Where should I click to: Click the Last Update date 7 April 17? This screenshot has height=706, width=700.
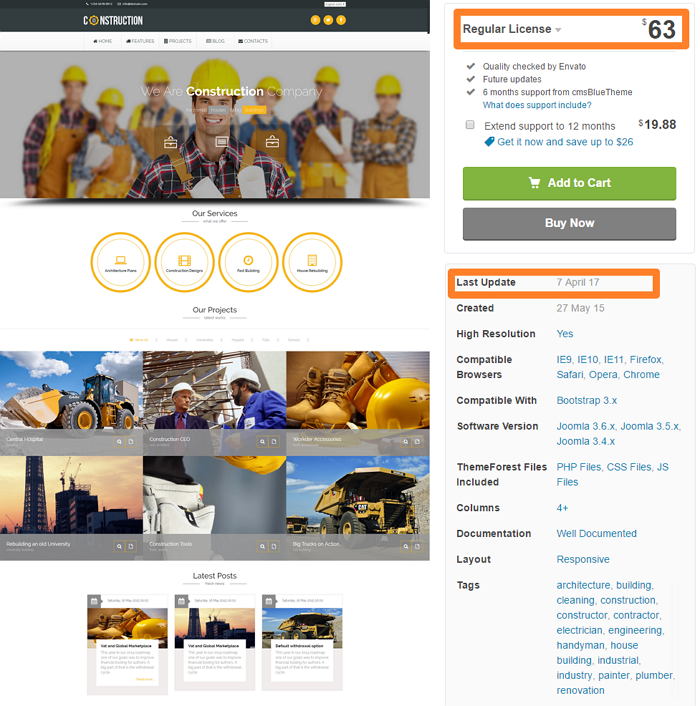coord(578,282)
